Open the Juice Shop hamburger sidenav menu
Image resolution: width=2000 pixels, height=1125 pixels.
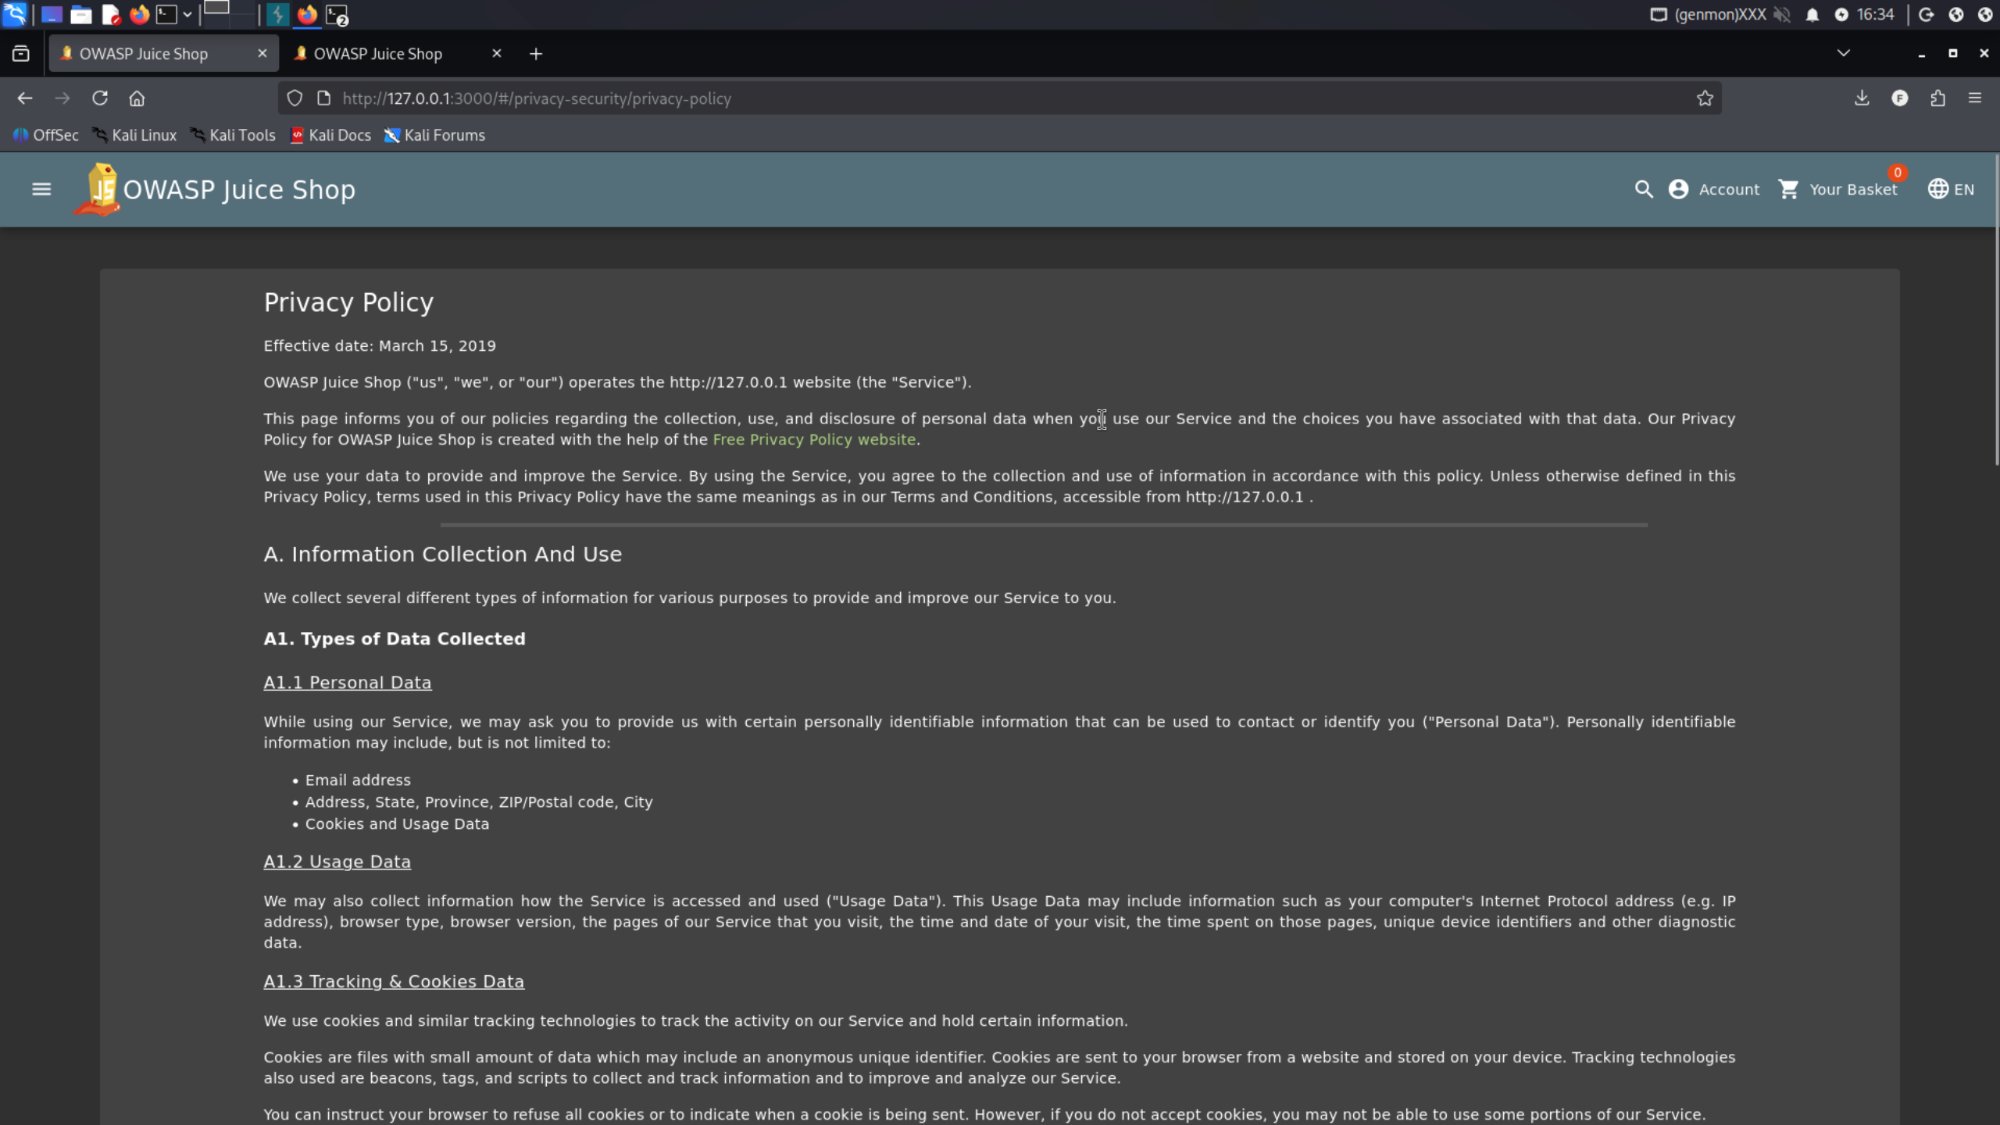click(x=41, y=189)
